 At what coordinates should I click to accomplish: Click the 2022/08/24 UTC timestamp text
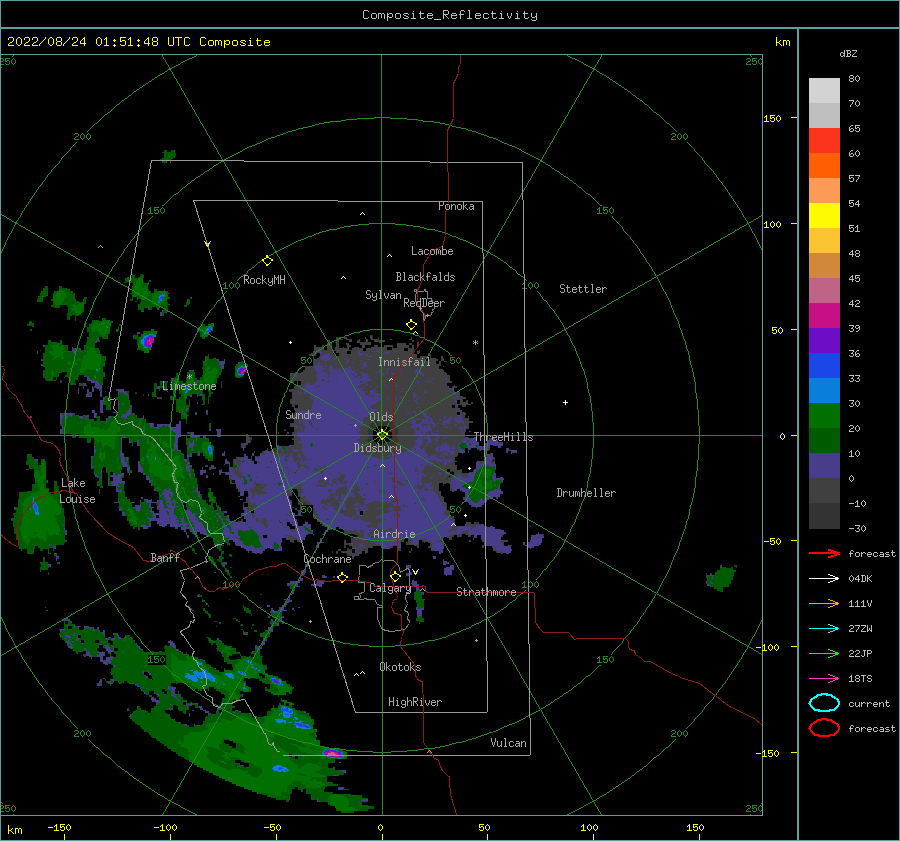[x=138, y=41]
